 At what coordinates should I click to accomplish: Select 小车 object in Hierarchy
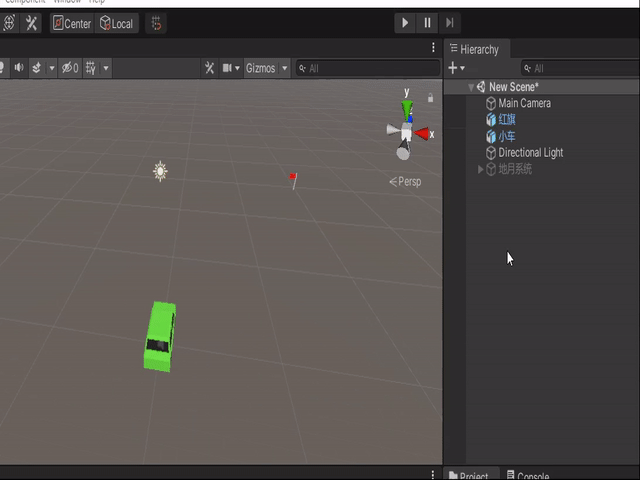[507, 136]
